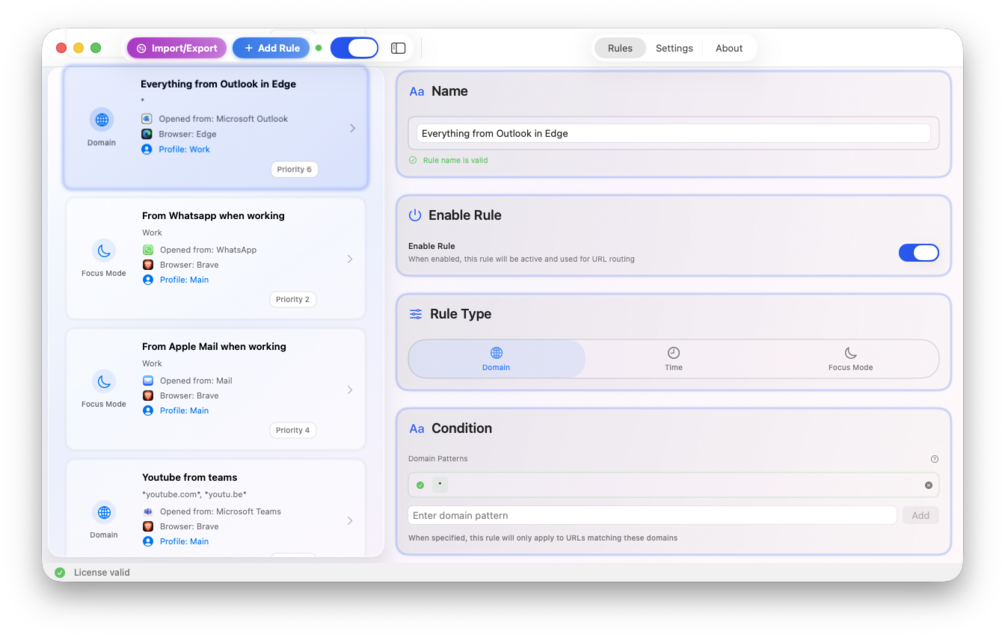This screenshot has height=637, width=1005.
Task: Remove the * domain pattern with the x icon
Action: [929, 485]
